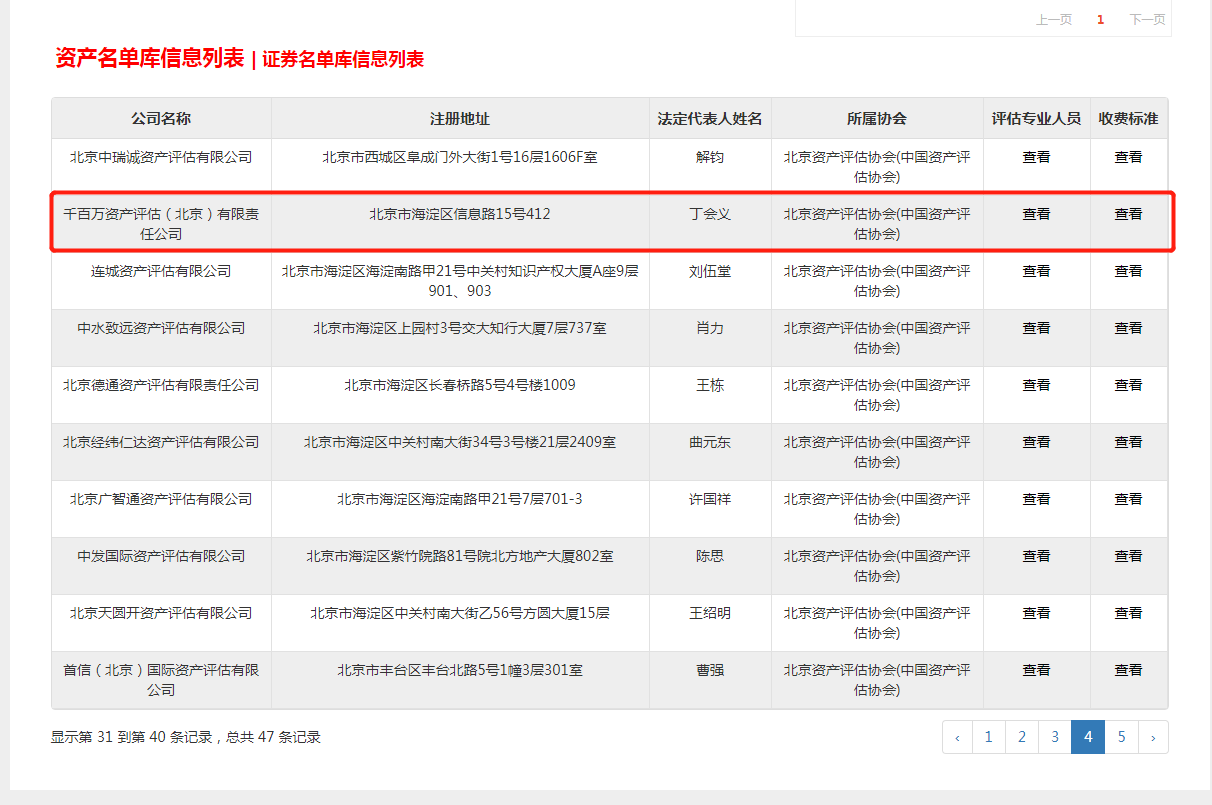The image size is (1212, 805).
Task: Go to pagination page 1
Action: [x=988, y=737]
